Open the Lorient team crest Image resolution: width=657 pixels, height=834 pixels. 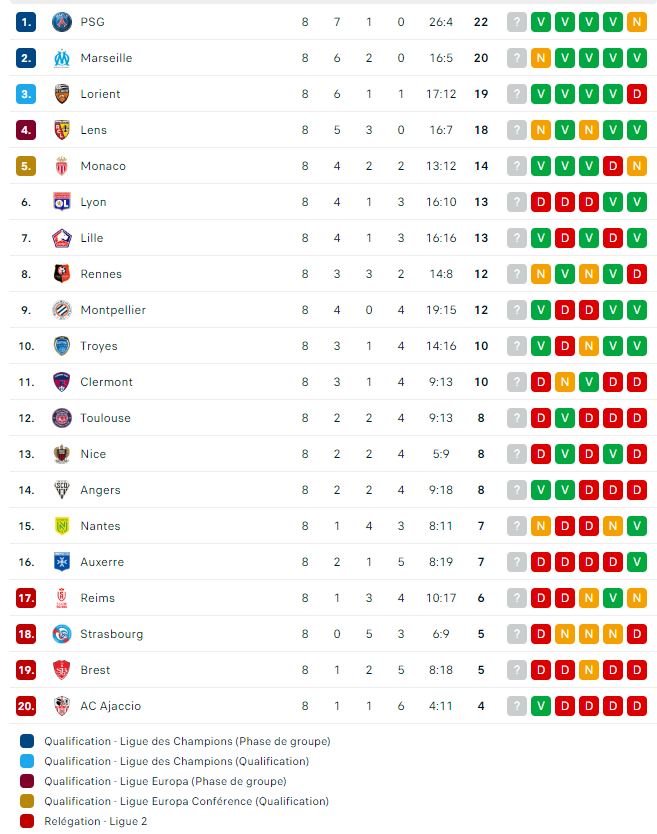[62, 94]
